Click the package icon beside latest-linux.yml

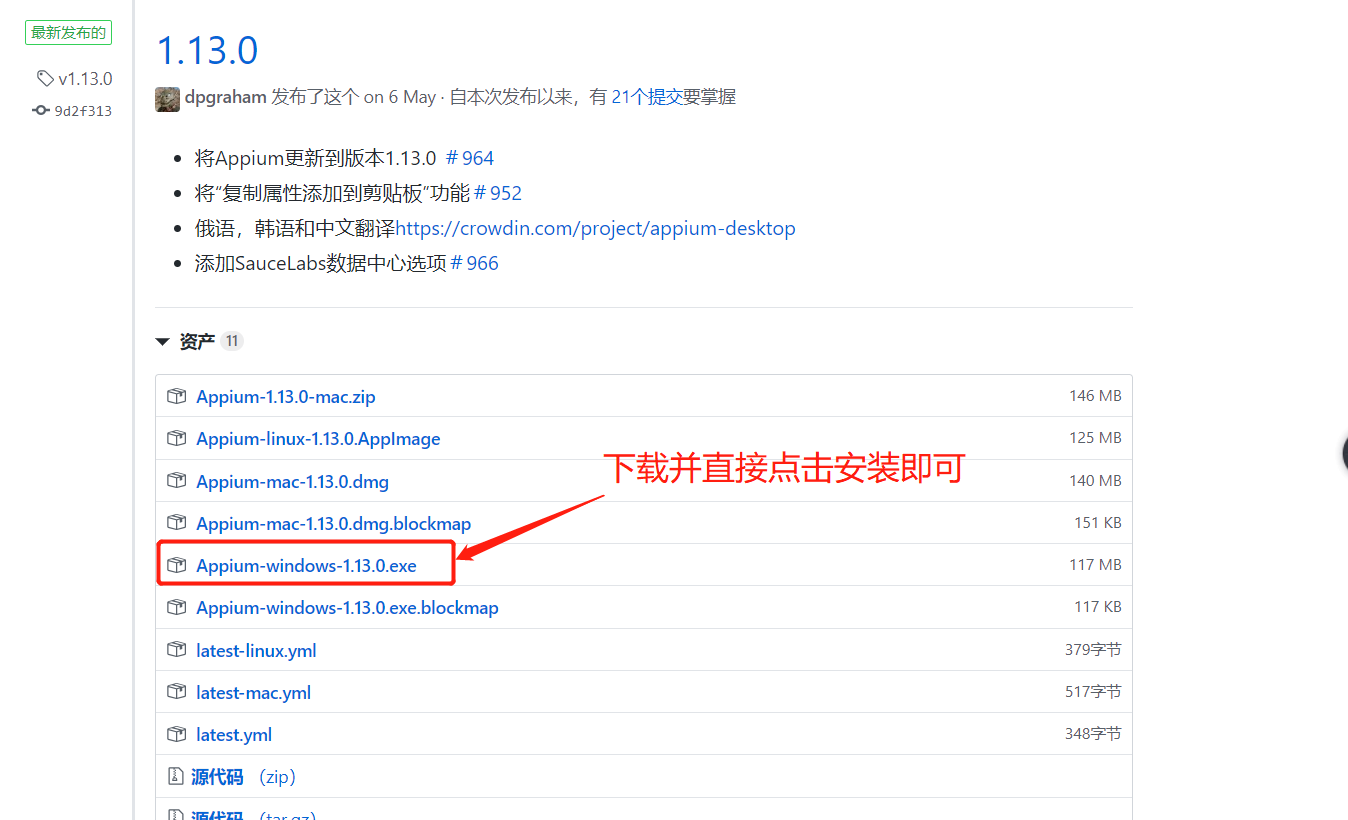177,650
